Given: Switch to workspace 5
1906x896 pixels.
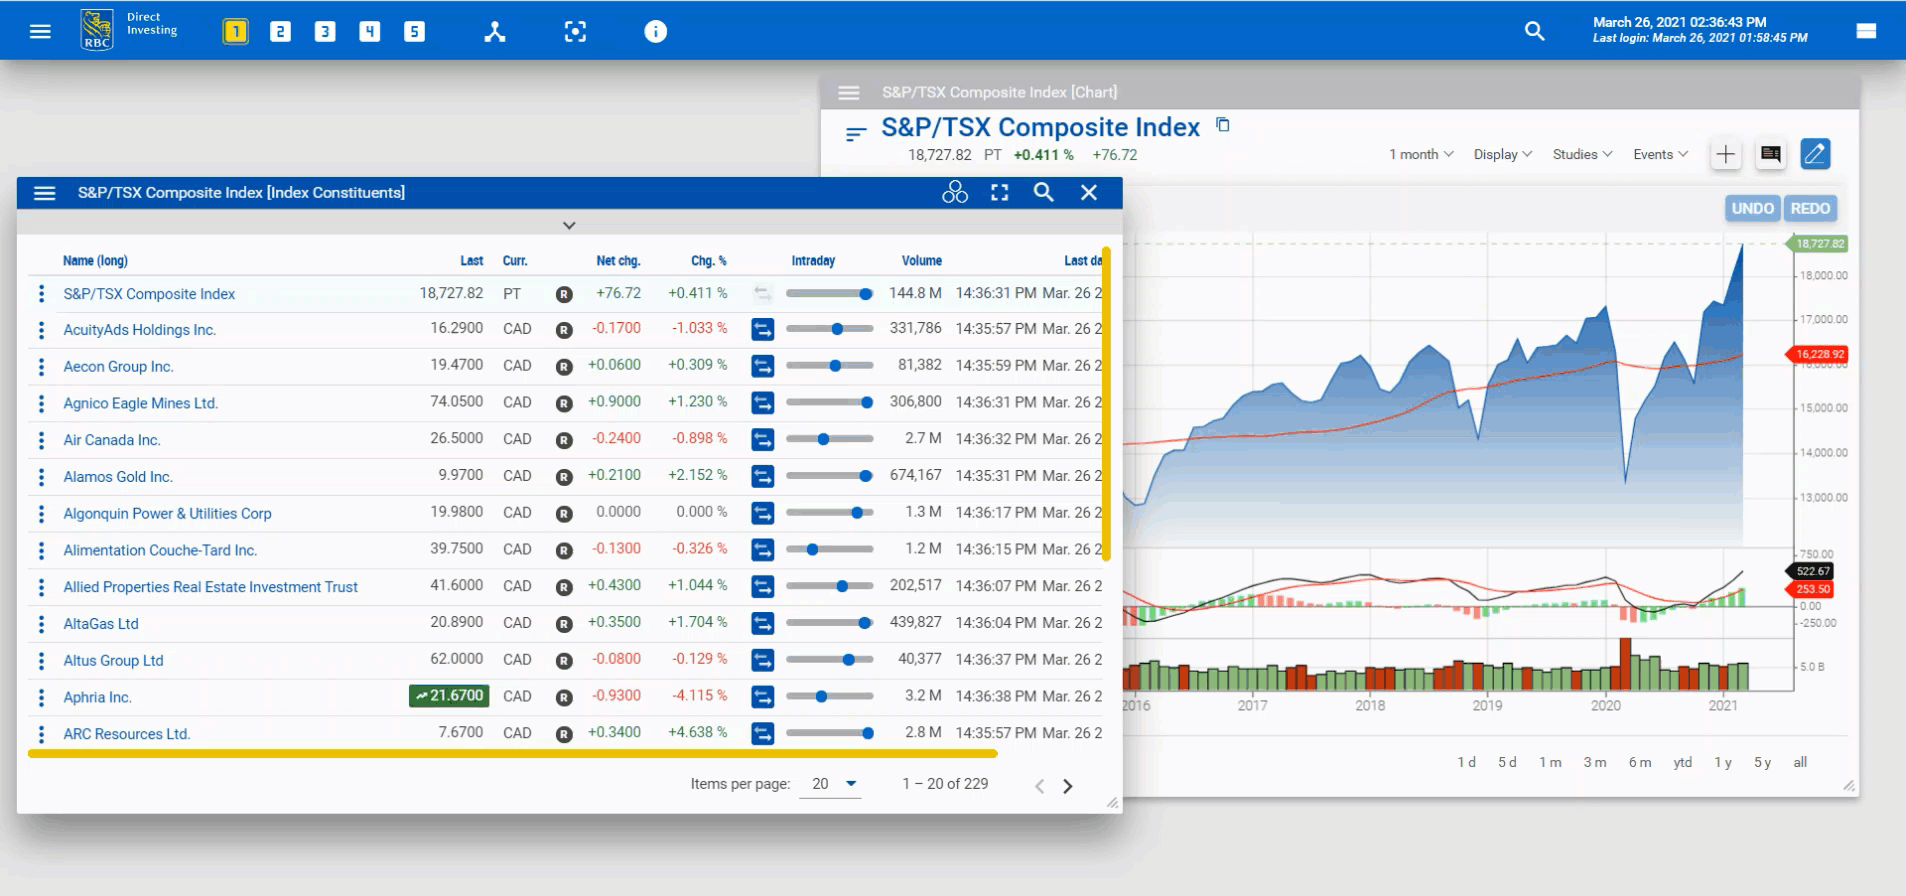Looking at the screenshot, I should (x=414, y=32).
